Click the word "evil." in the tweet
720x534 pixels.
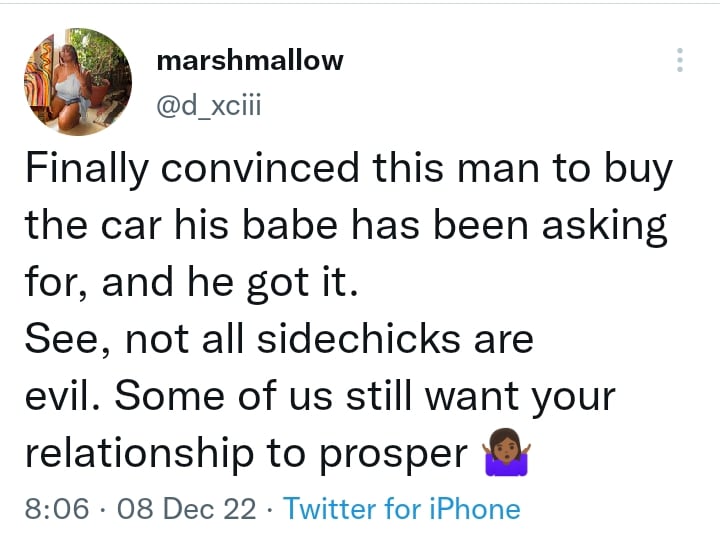click(61, 396)
